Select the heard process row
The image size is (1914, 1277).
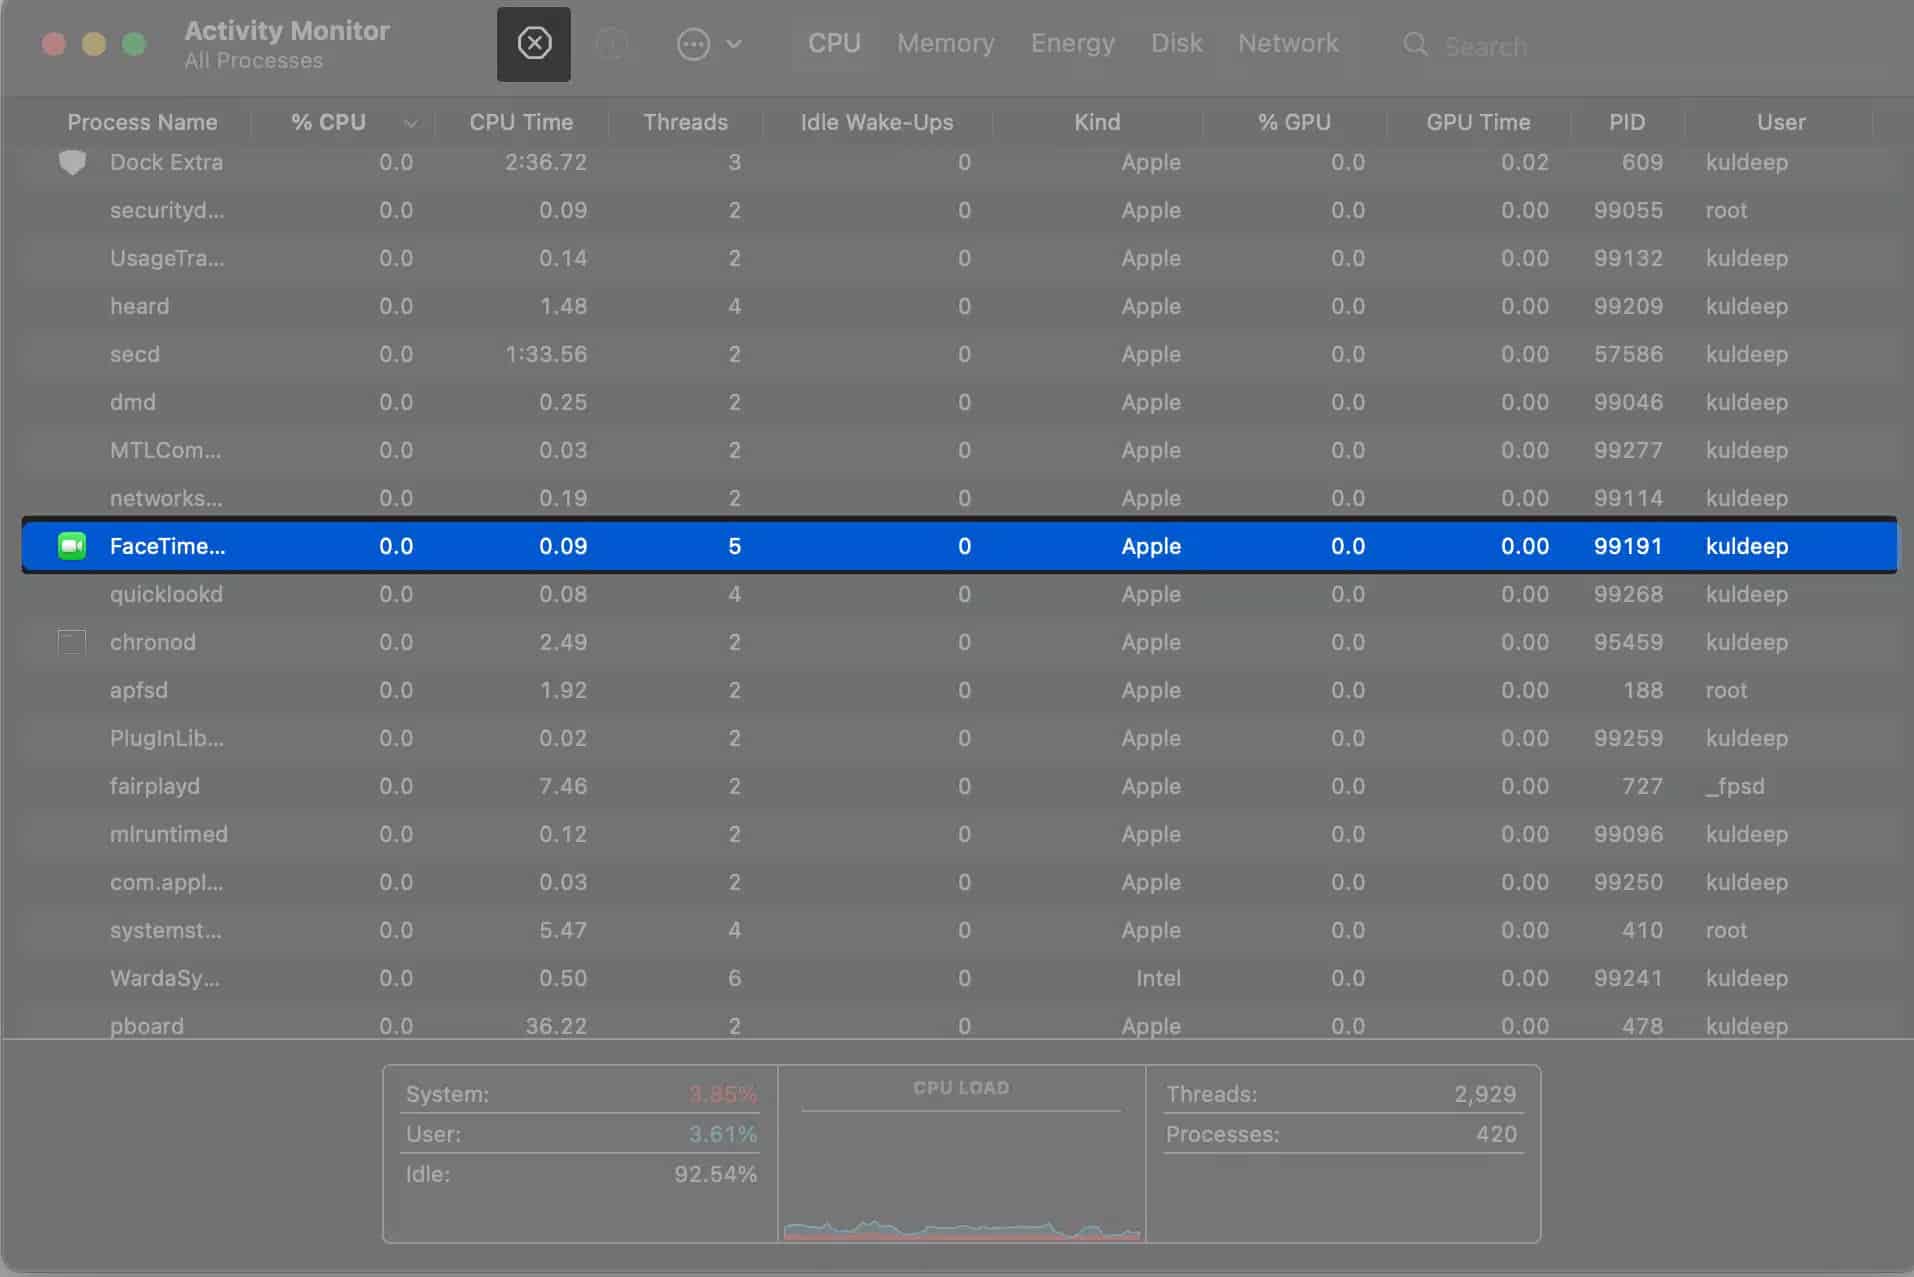959,306
